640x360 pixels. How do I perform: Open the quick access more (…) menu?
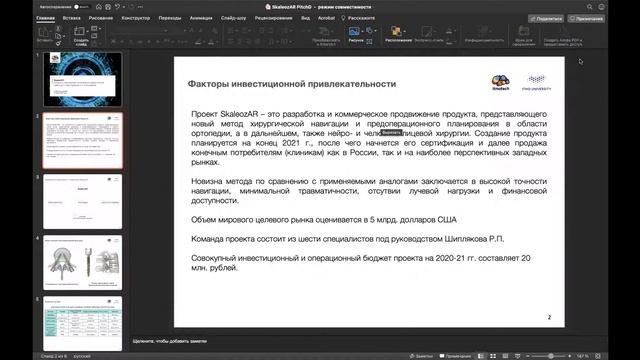tap(140, 7)
